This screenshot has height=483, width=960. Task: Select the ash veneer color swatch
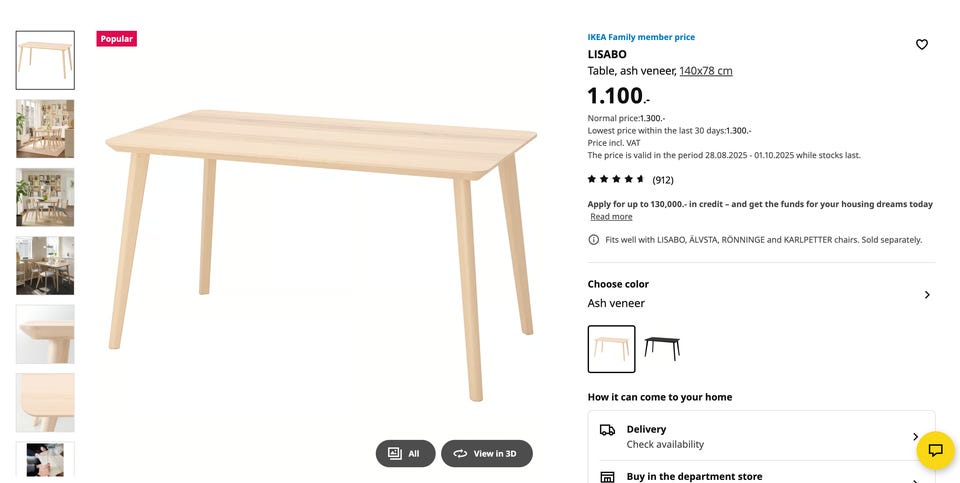[611, 349]
